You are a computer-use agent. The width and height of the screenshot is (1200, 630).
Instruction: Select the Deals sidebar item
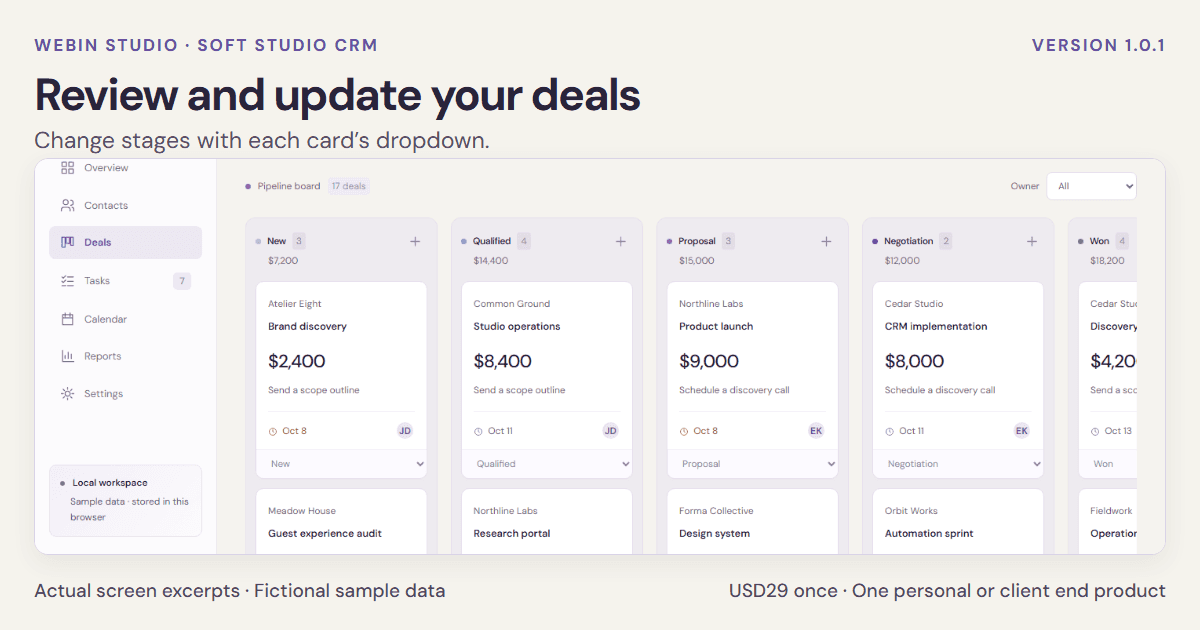pyautogui.click(x=125, y=242)
